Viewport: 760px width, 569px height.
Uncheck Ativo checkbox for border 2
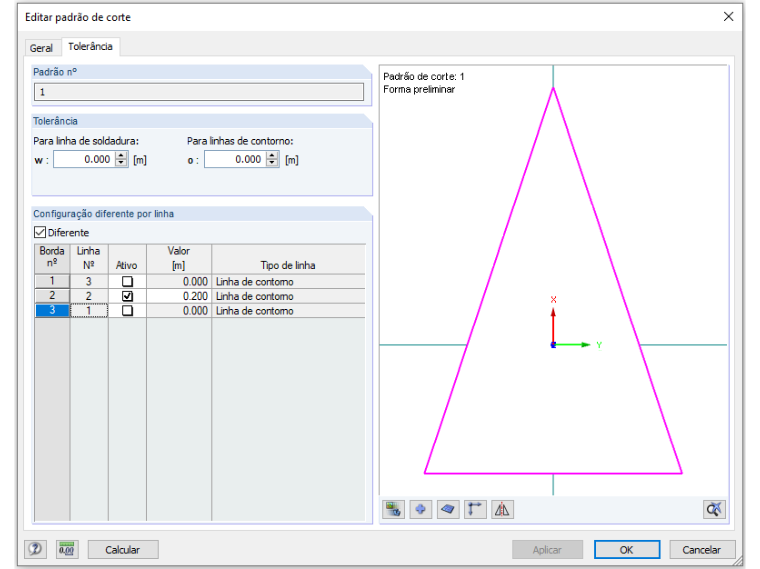pyautogui.click(x=127, y=296)
